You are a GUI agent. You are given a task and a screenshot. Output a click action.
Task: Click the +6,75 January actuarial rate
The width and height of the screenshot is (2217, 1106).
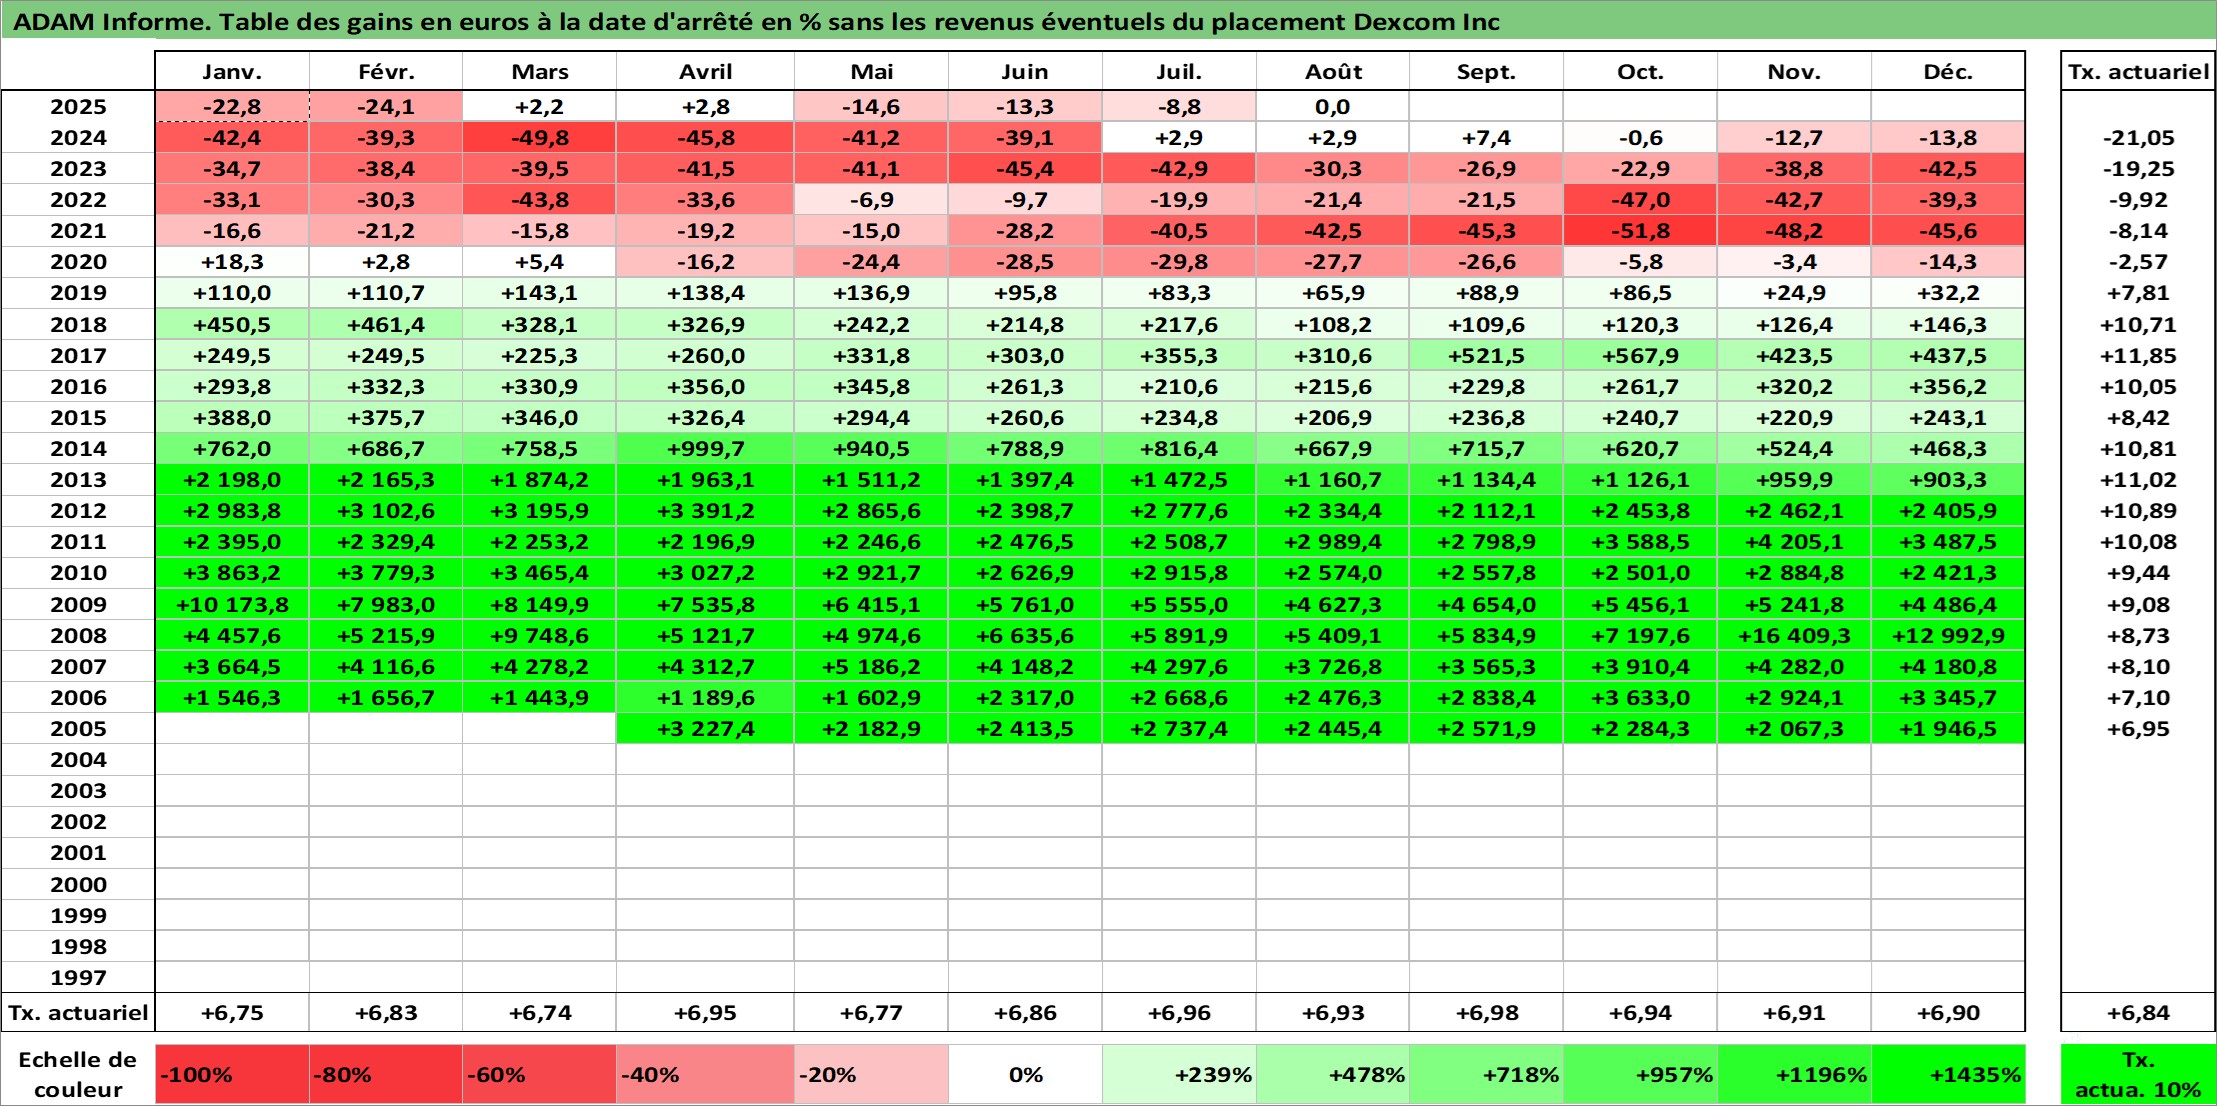pos(232,1013)
